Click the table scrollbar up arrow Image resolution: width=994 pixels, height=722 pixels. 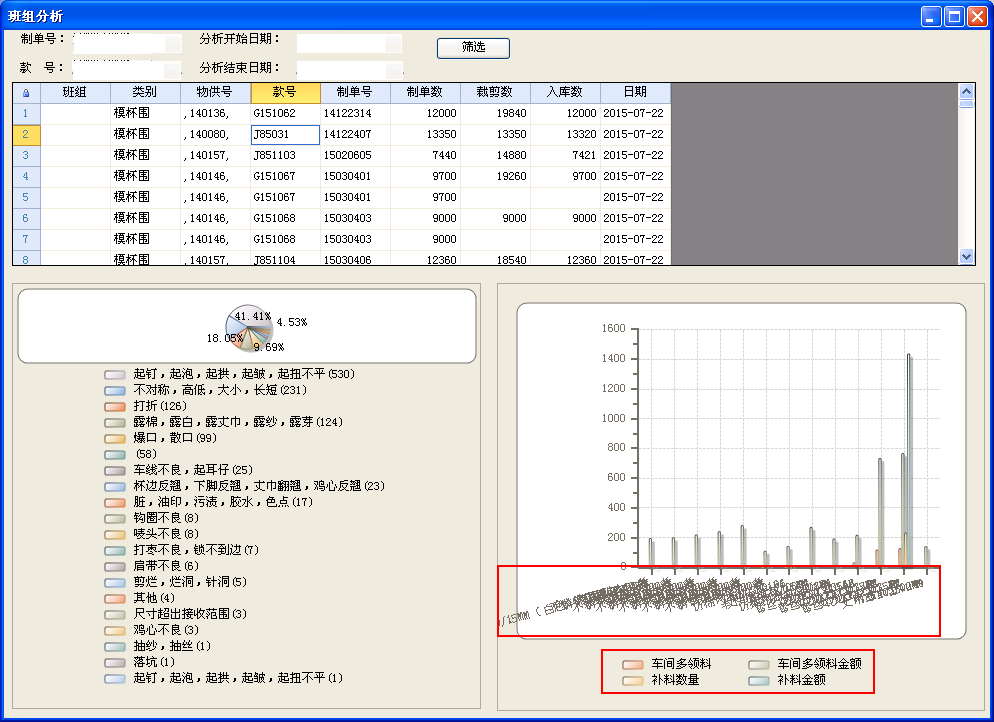pyautogui.click(x=966, y=91)
